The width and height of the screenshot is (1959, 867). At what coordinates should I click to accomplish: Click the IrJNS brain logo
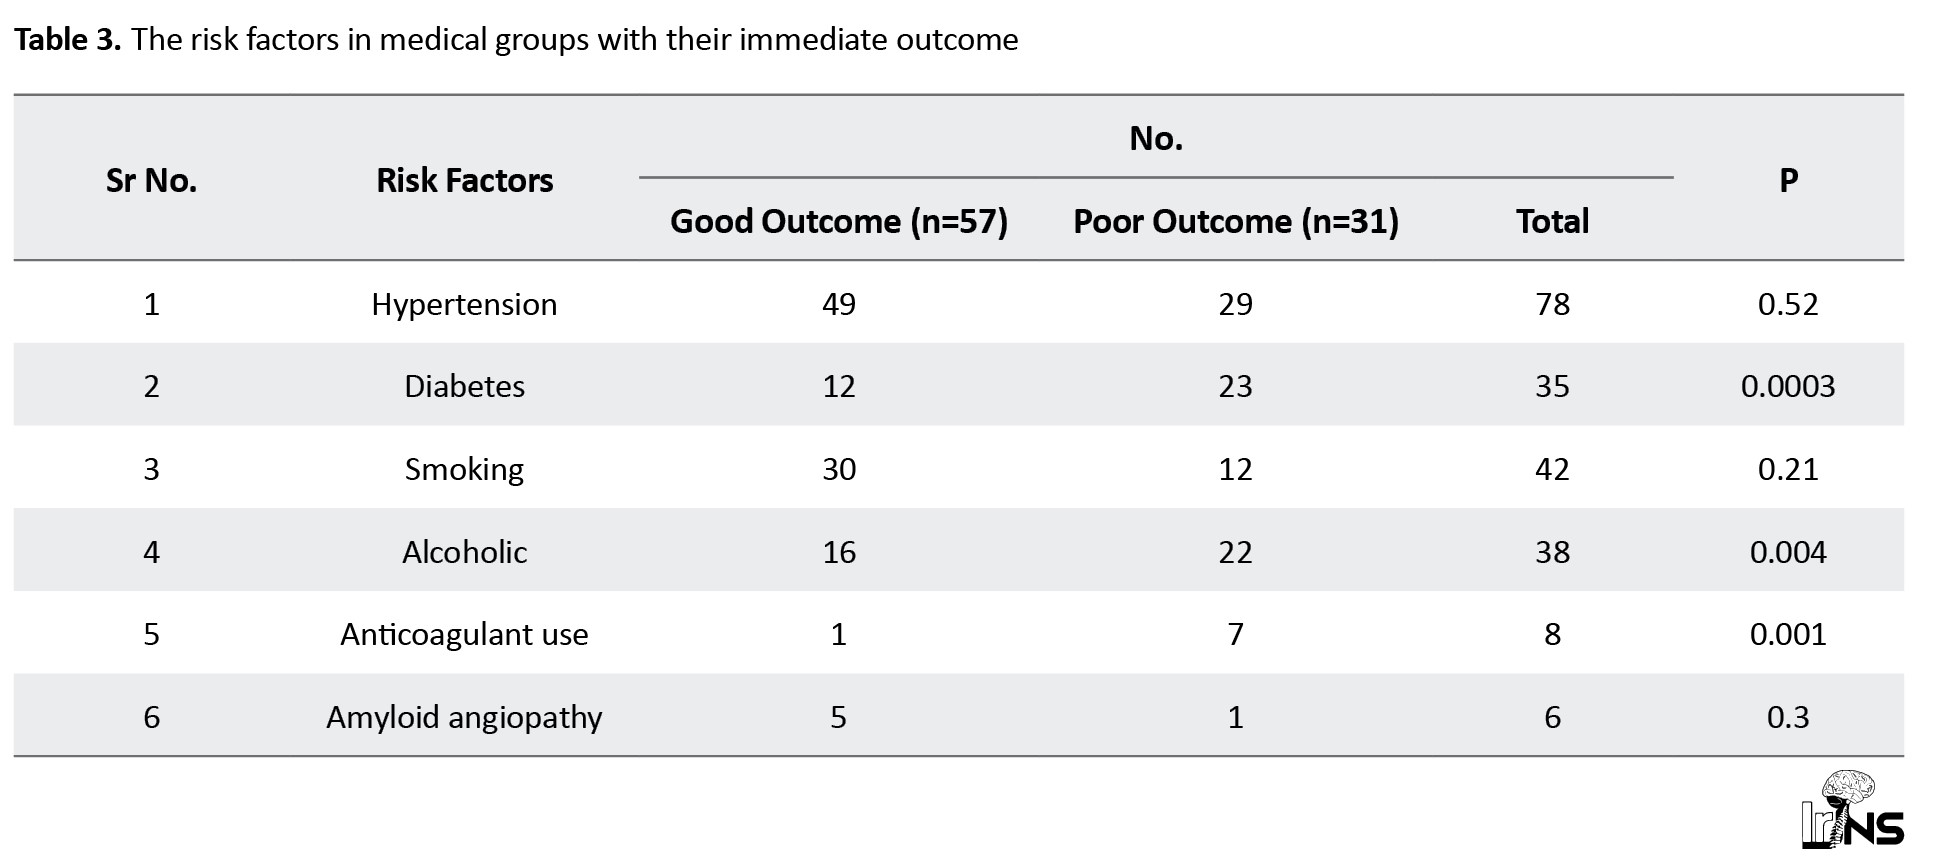click(1851, 811)
